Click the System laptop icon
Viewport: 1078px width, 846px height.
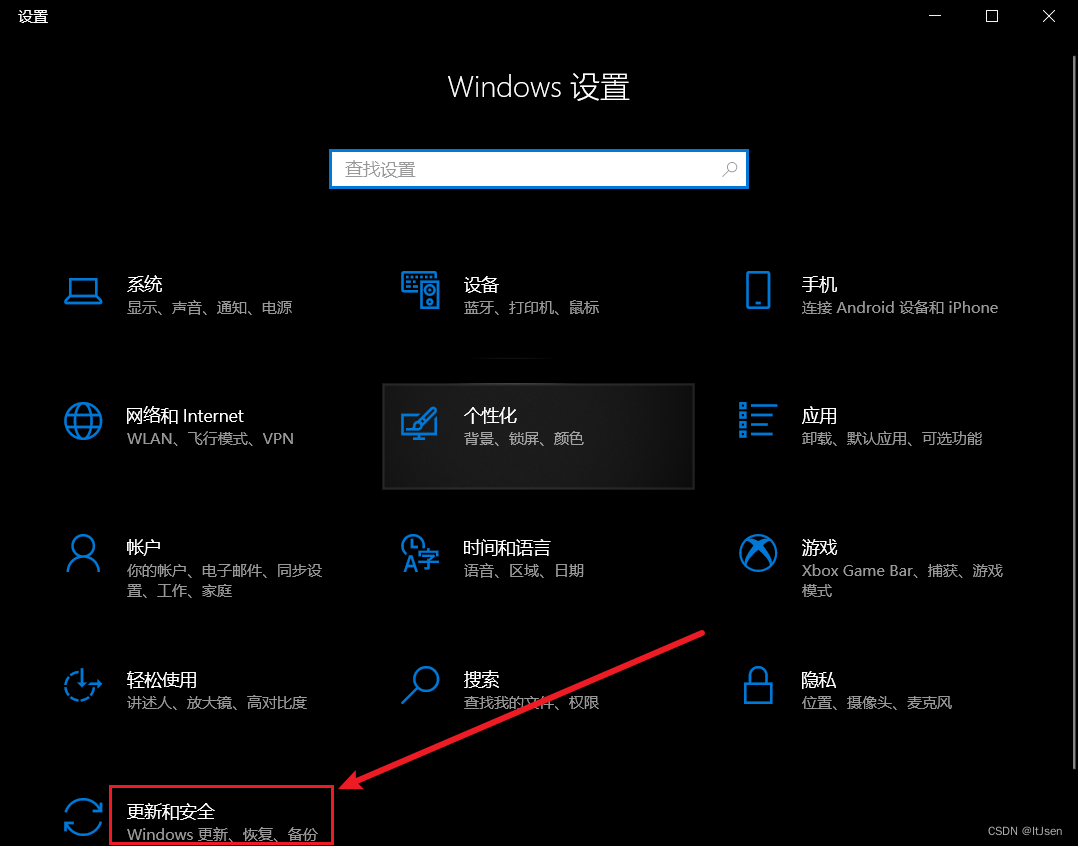83,291
